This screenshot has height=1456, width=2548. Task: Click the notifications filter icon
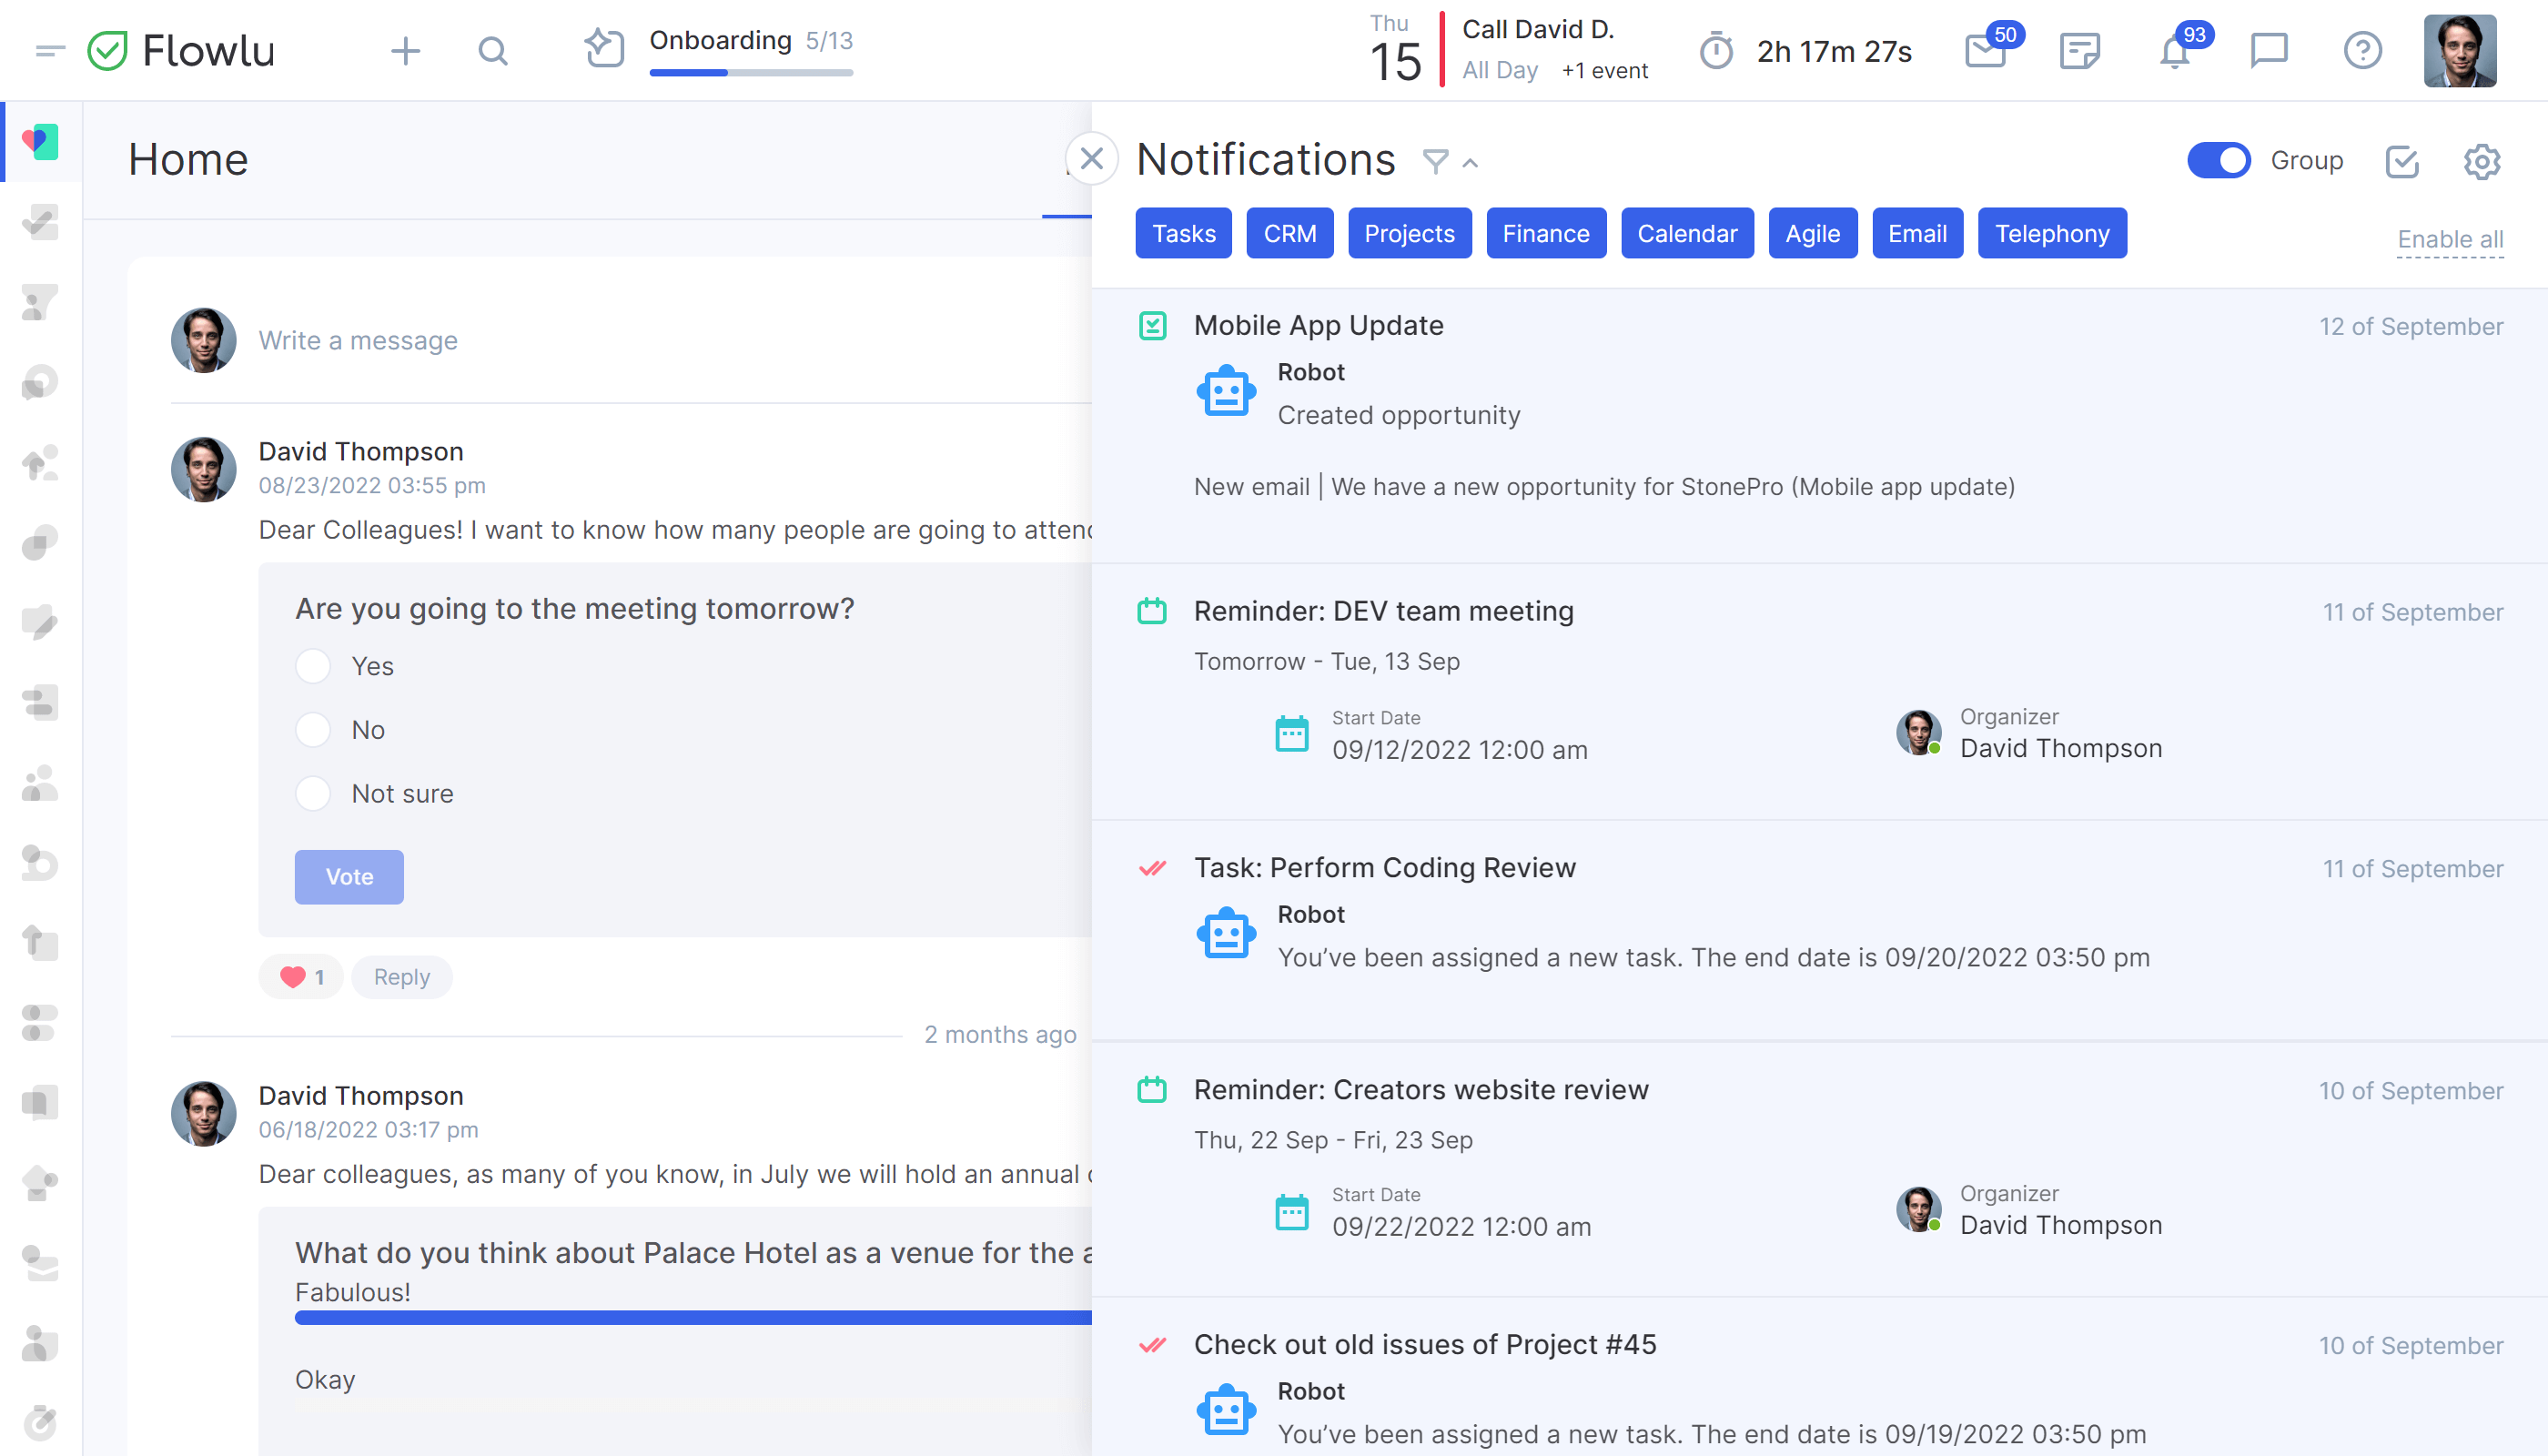[1433, 161]
